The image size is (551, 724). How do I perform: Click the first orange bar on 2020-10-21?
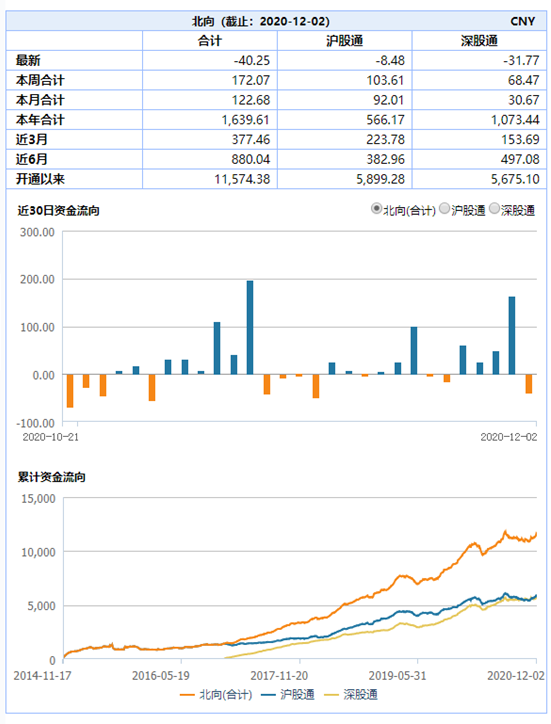pyautogui.click(x=70, y=391)
